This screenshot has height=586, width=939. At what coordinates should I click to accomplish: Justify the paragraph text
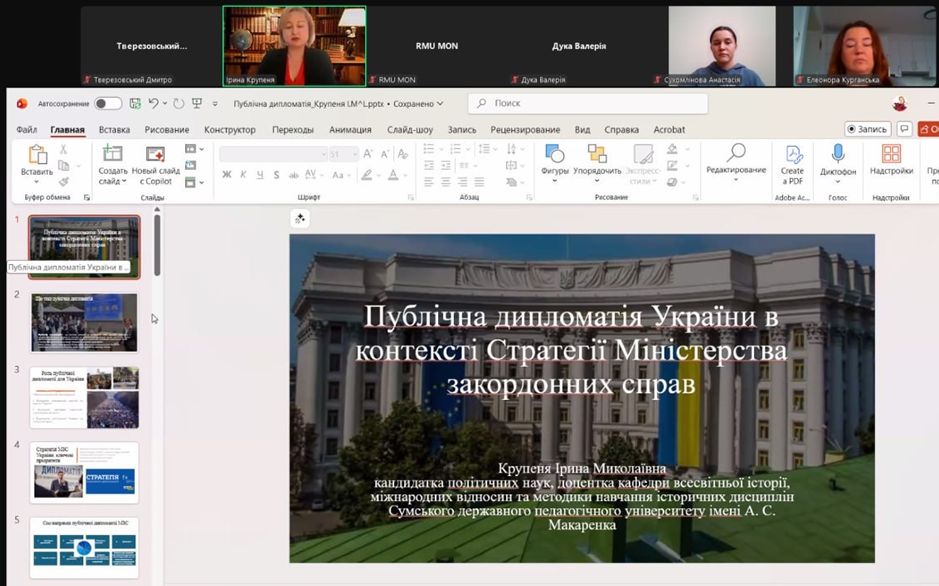[x=479, y=182]
